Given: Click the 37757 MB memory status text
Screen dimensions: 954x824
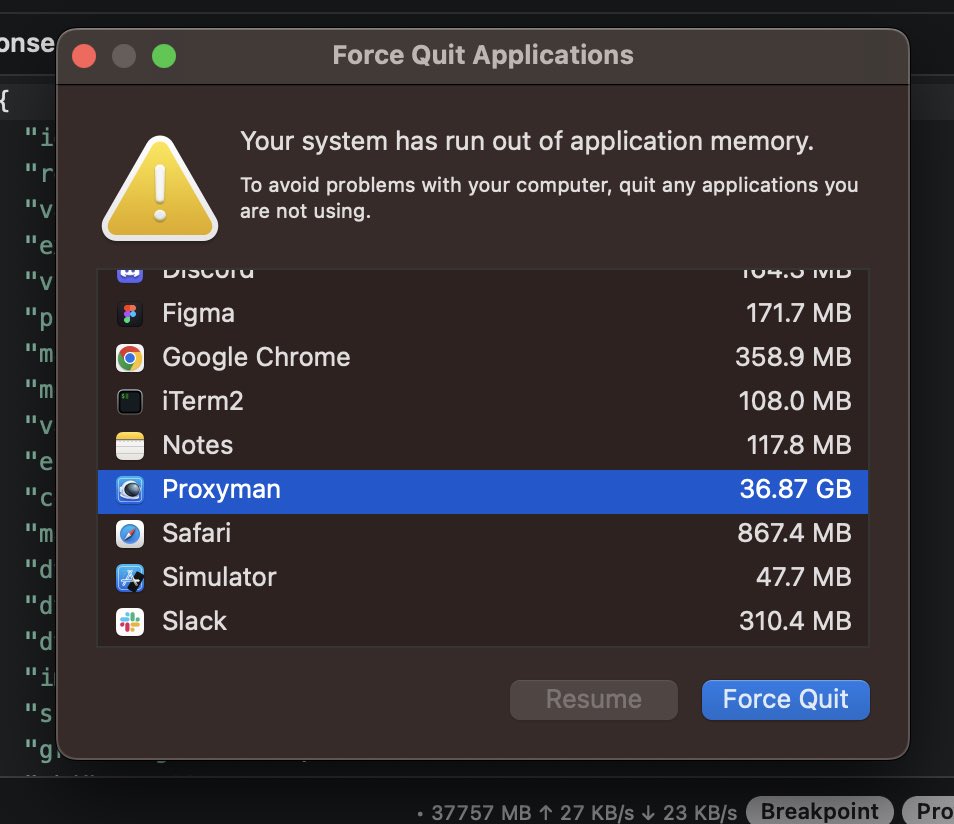Looking at the screenshot, I should [x=481, y=812].
